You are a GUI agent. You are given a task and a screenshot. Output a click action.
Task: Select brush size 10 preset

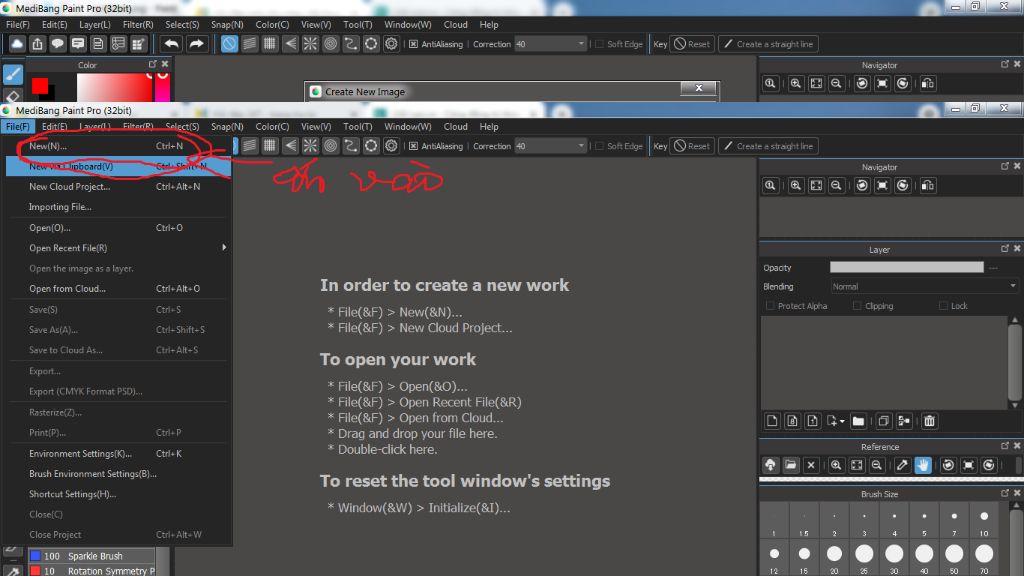coord(984,521)
